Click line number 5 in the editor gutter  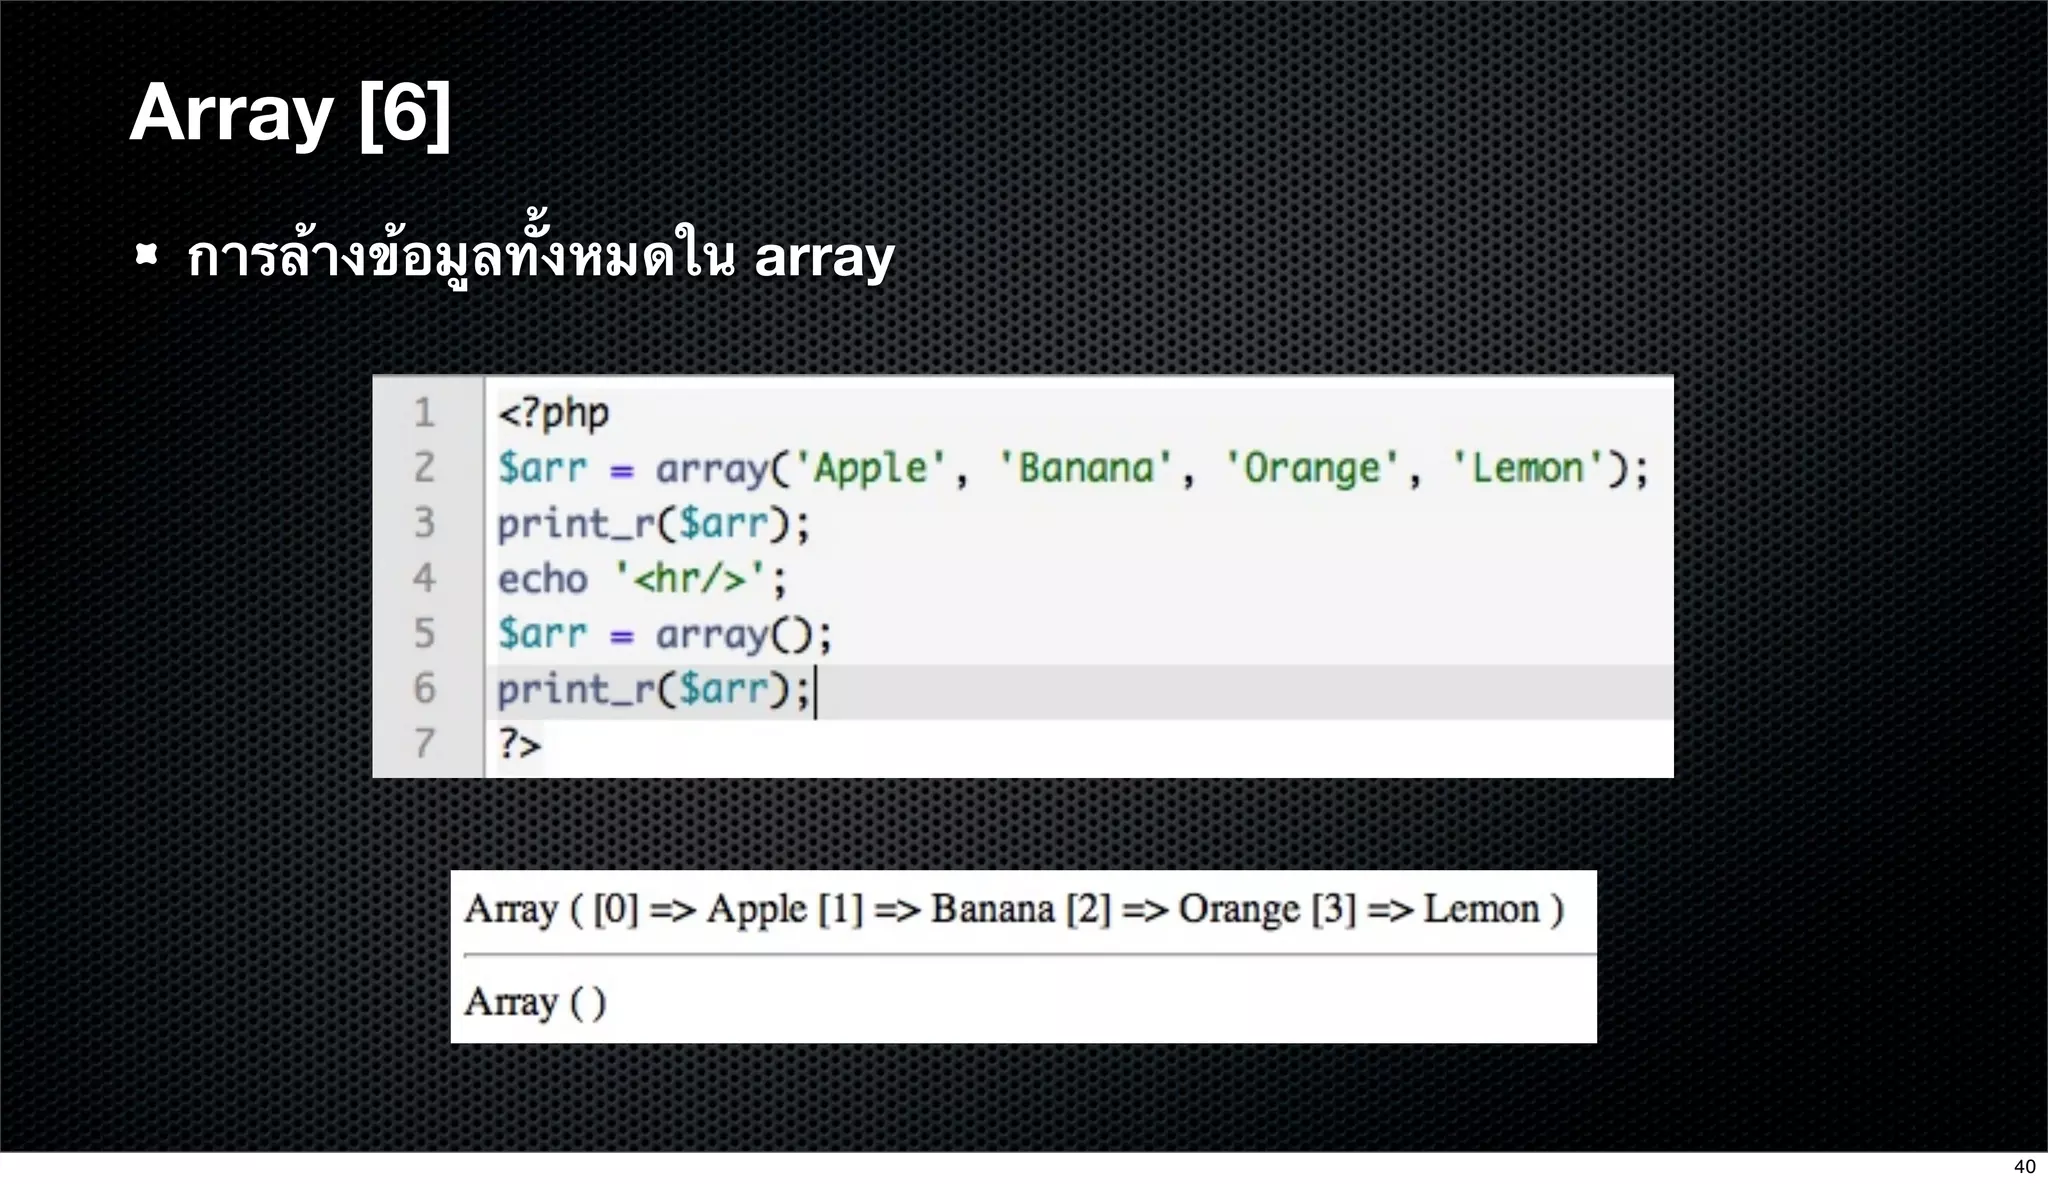point(425,634)
